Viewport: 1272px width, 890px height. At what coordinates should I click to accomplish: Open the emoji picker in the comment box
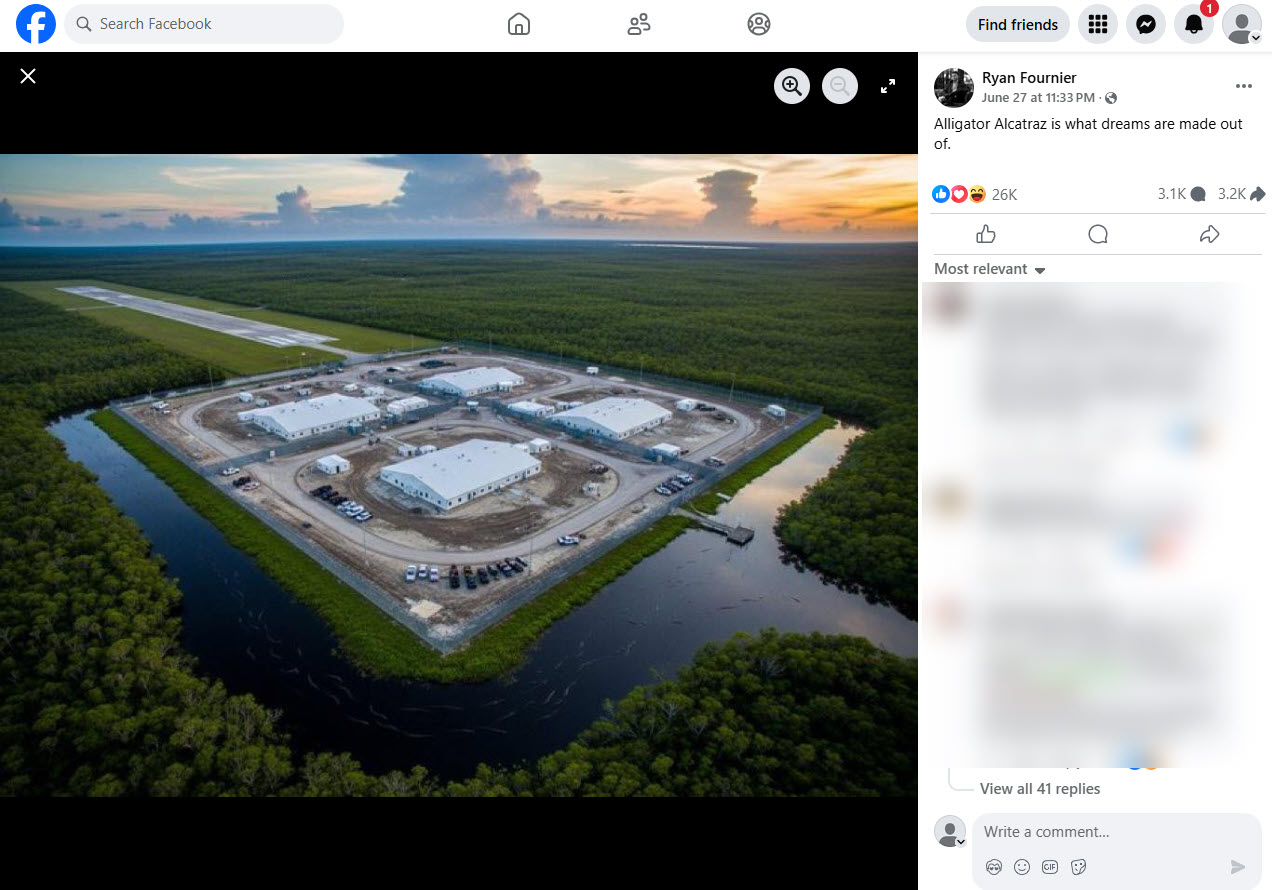[x=1022, y=867]
